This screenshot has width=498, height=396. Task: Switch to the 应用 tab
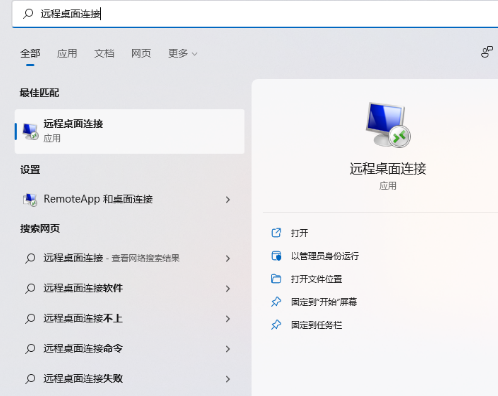[67, 53]
